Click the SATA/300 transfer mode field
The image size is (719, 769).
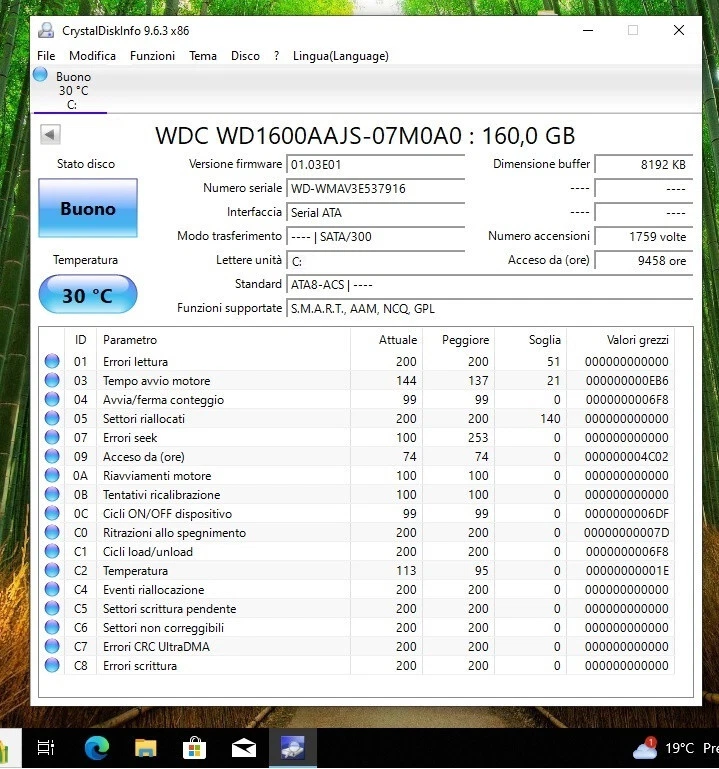(x=375, y=236)
